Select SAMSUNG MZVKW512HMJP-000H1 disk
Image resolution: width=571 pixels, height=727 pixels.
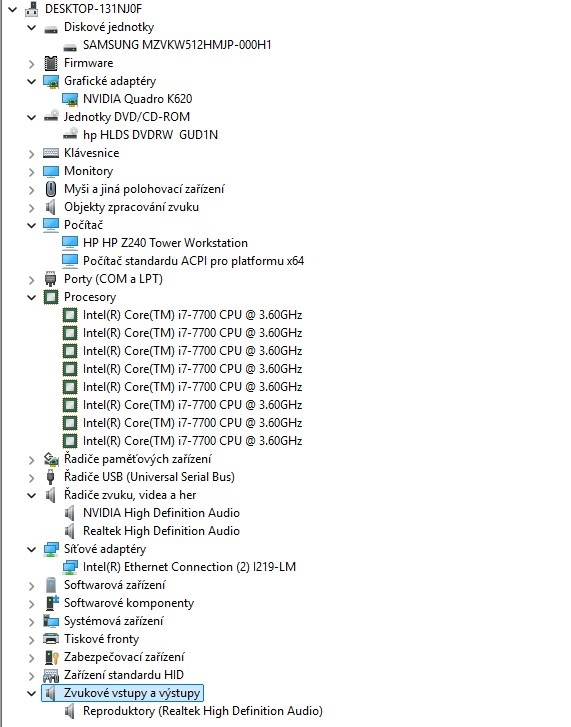pyautogui.click(x=177, y=45)
